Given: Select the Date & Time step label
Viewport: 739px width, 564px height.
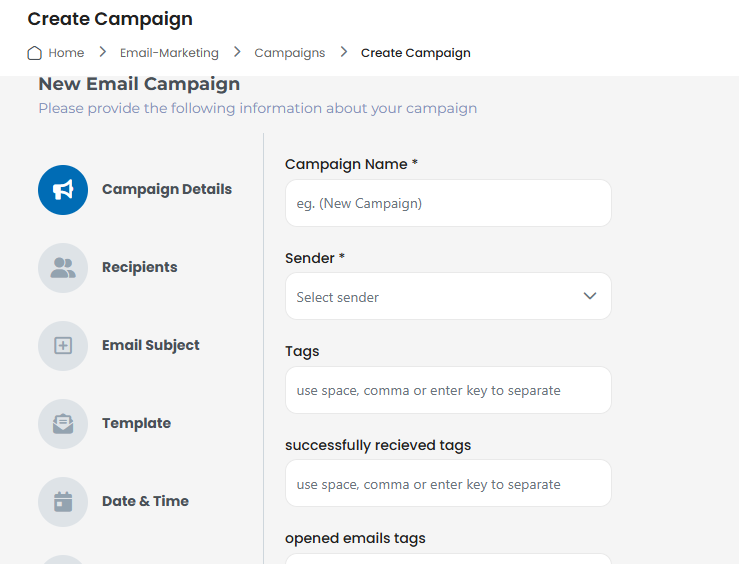Looking at the screenshot, I should click(145, 501).
